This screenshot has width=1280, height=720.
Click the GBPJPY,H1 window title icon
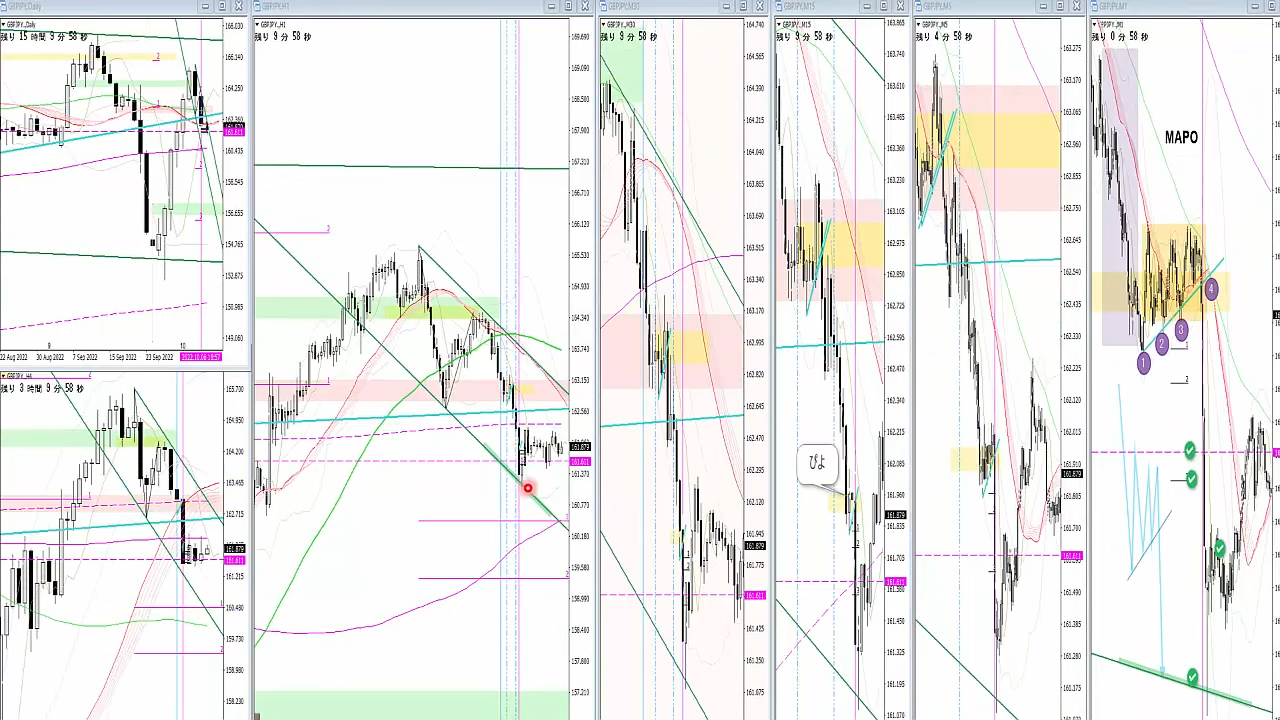click(258, 6)
